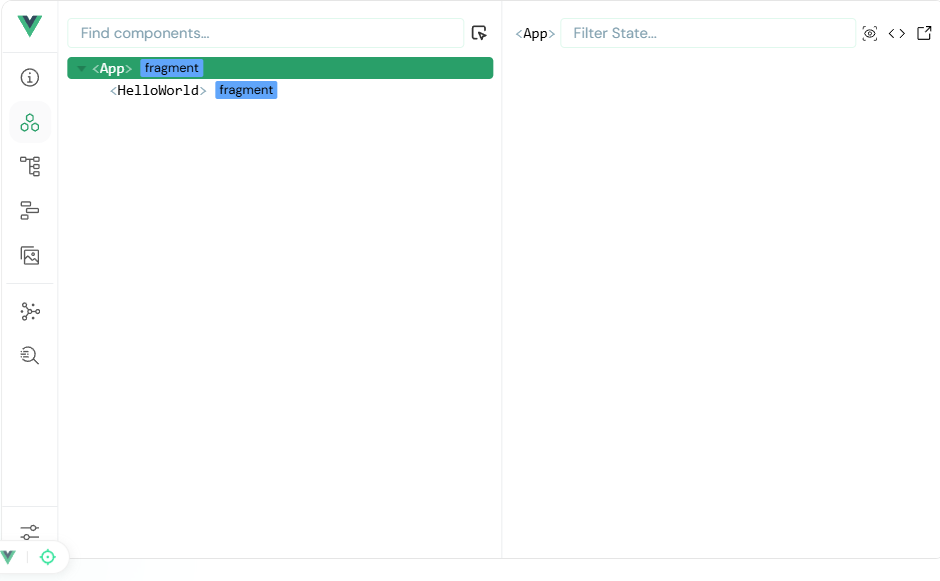Viewport: 940px width, 581px height.
Task: Toggle the component picker crosshair
Action: pyautogui.click(x=47, y=557)
